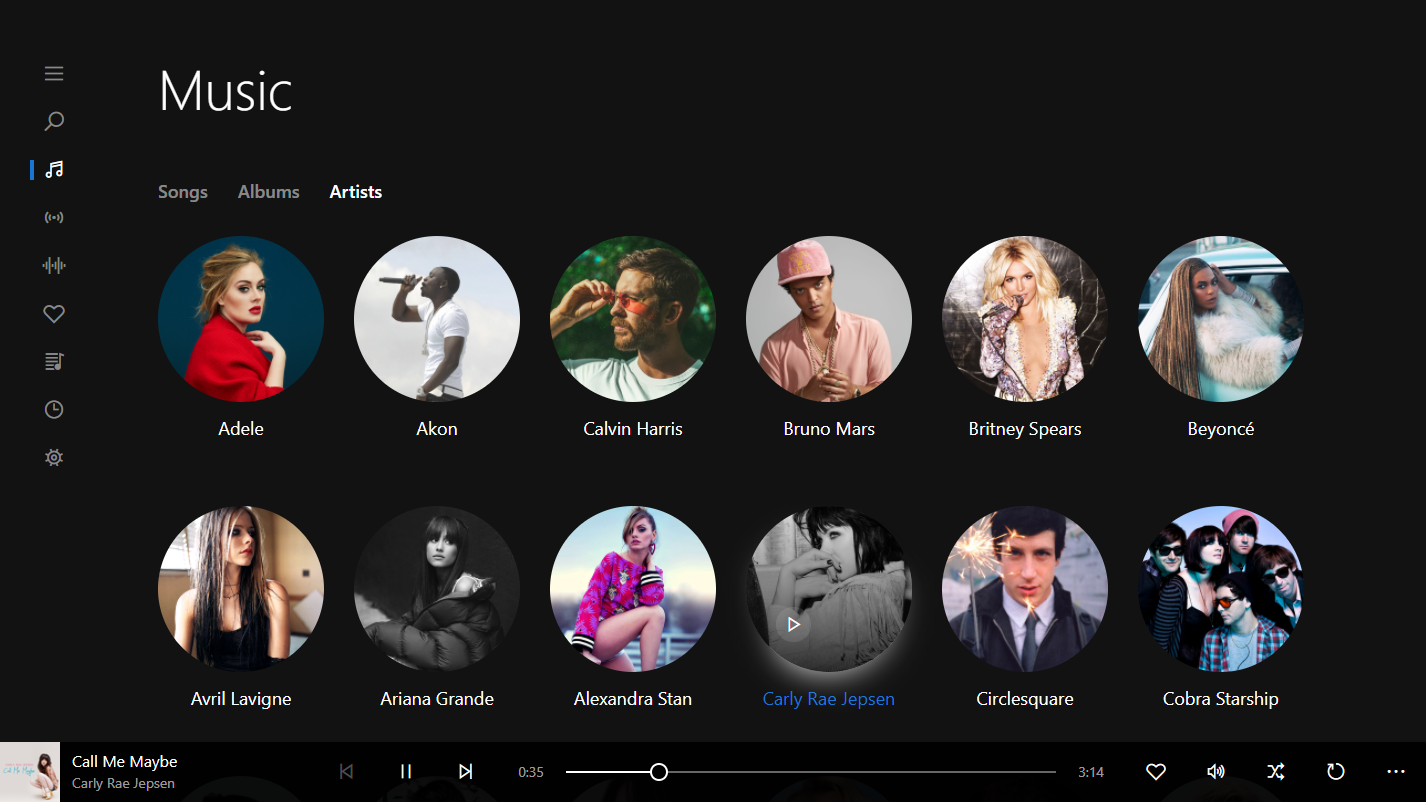Click the Akon name label
The width and height of the screenshot is (1426, 802).
(x=437, y=429)
